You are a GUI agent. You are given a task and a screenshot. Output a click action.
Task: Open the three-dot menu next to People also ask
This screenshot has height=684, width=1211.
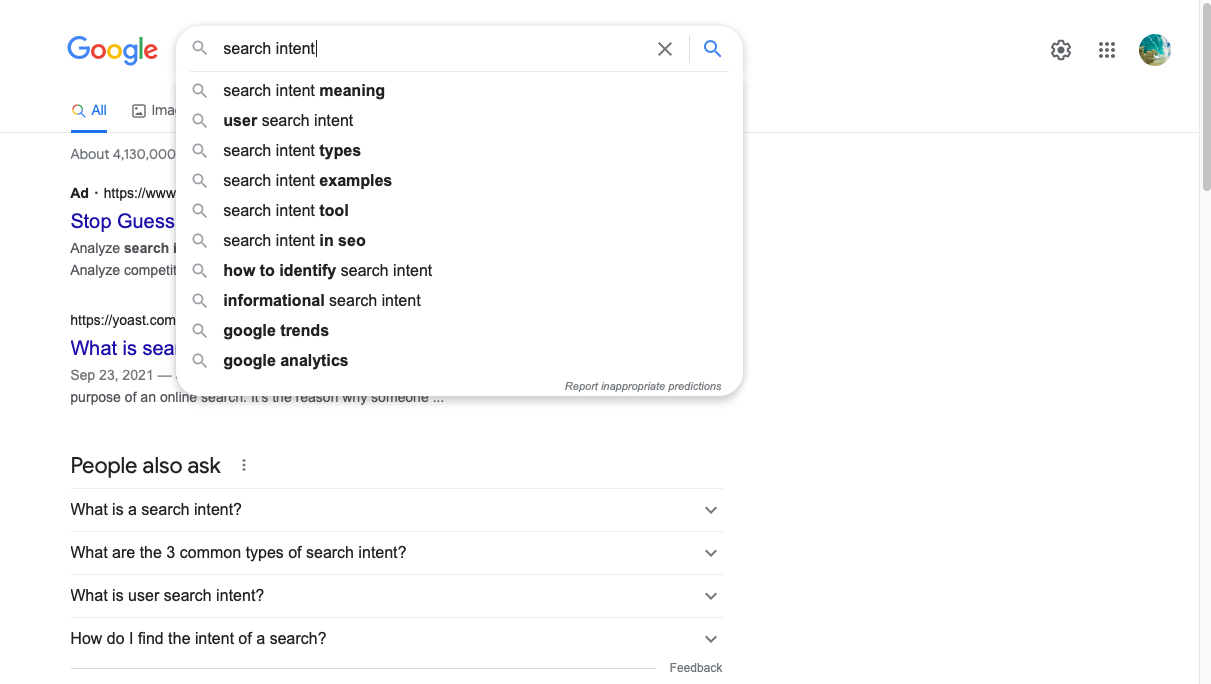click(243, 464)
